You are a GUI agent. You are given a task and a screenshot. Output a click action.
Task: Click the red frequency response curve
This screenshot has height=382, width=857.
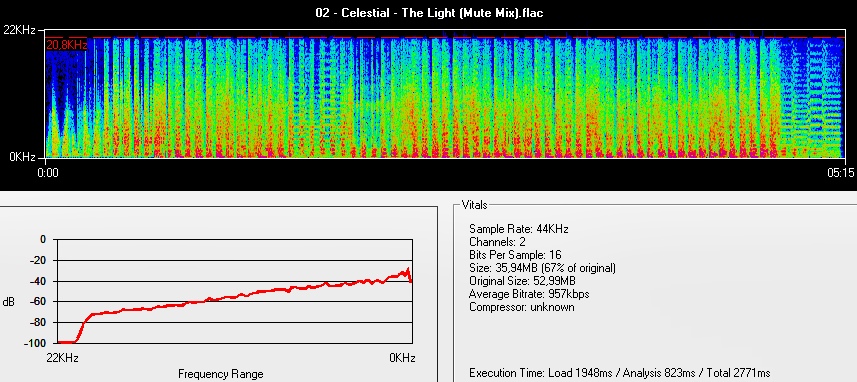[234, 306]
